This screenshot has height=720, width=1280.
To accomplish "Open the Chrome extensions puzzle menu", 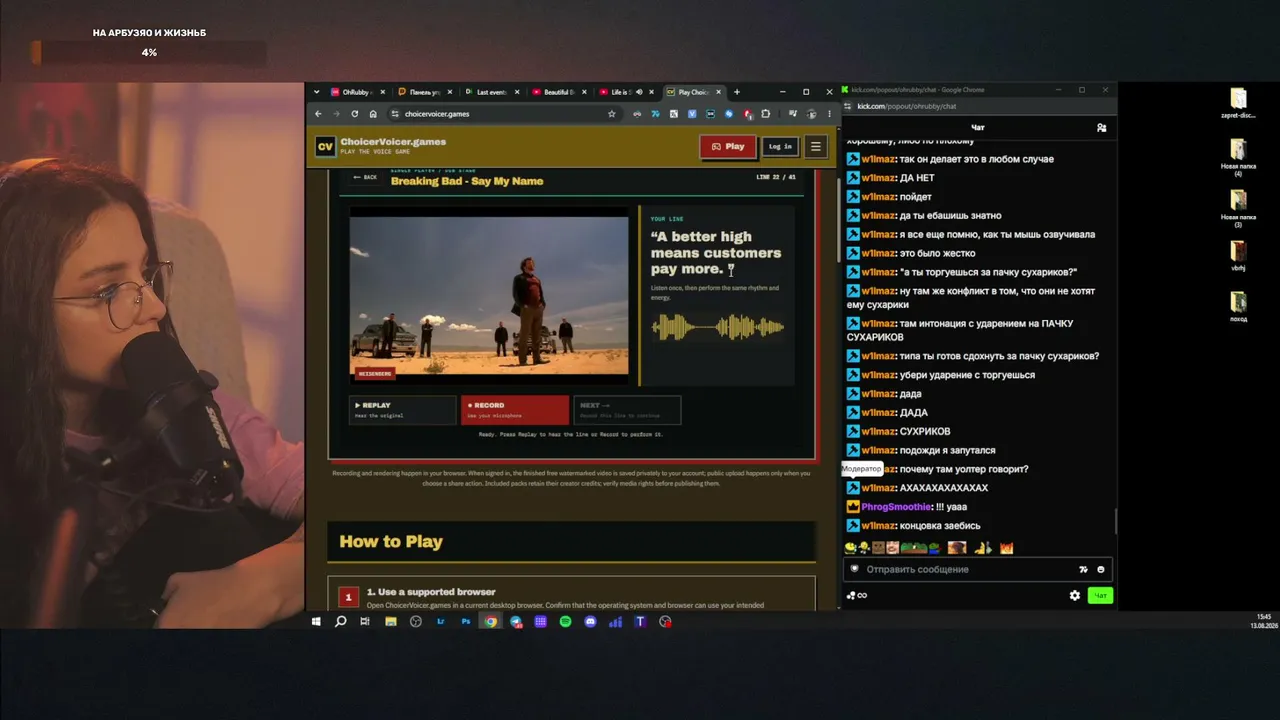I will tap(766, 114).
